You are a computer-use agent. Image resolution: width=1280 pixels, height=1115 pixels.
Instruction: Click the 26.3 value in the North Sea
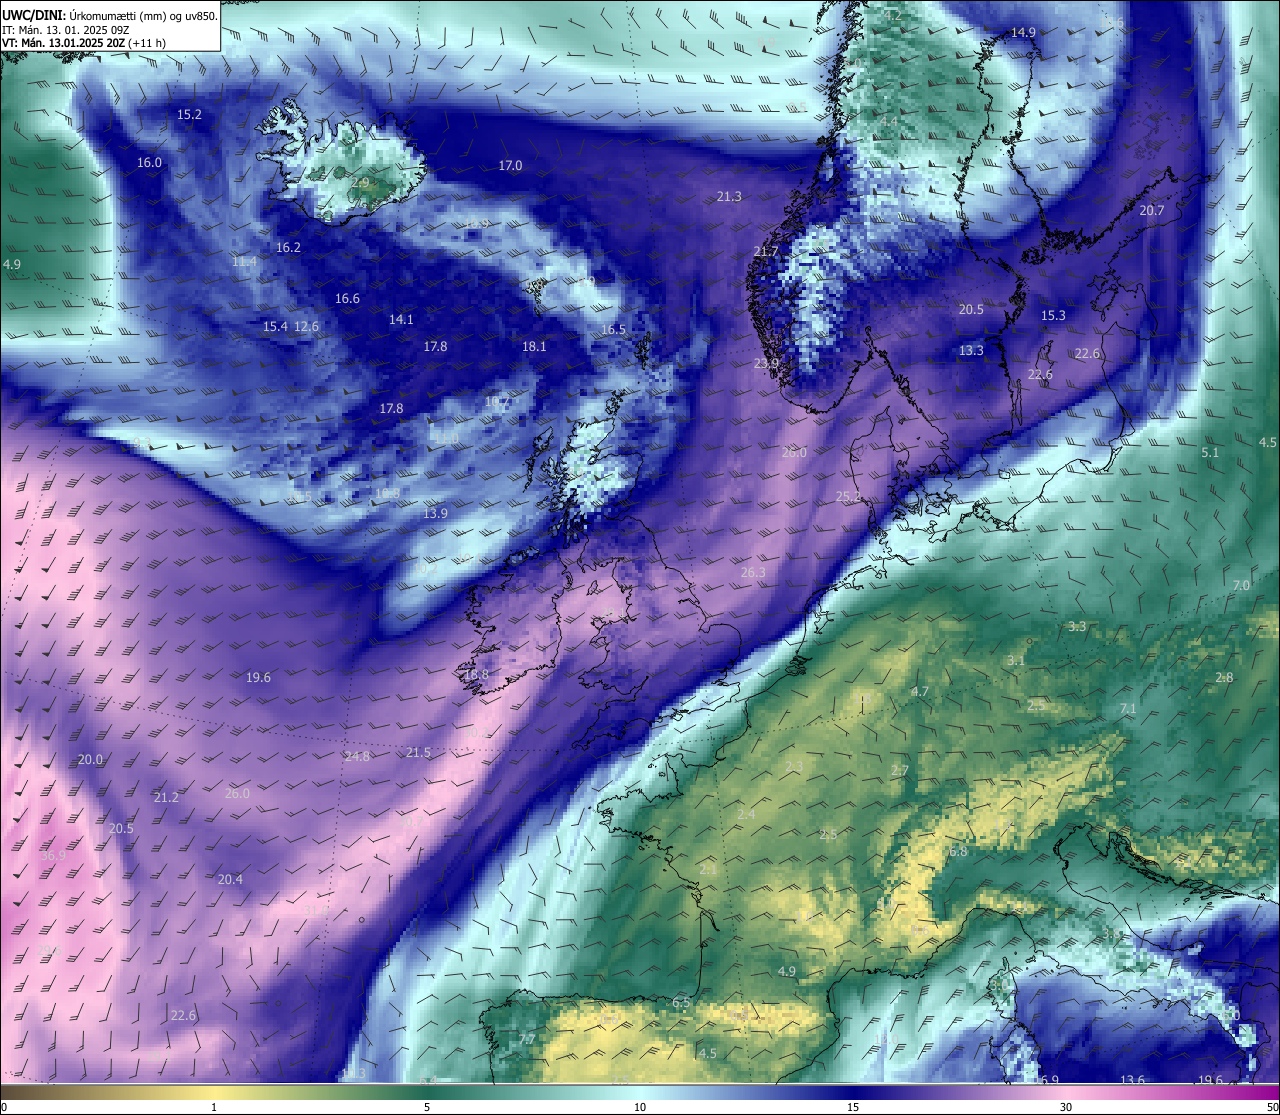(753, 572)
